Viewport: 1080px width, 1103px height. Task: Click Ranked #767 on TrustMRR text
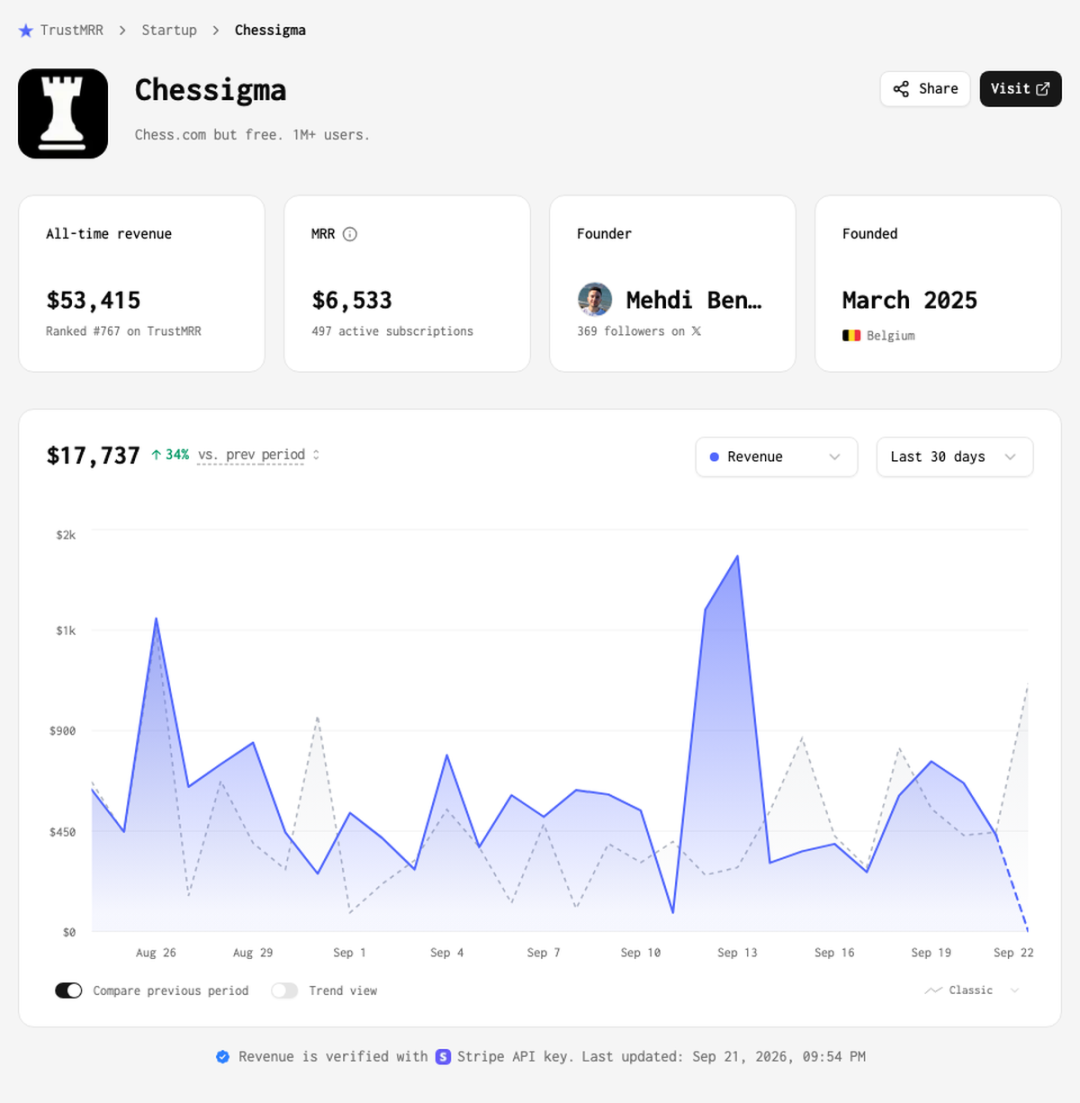click(x=124, y=331)
